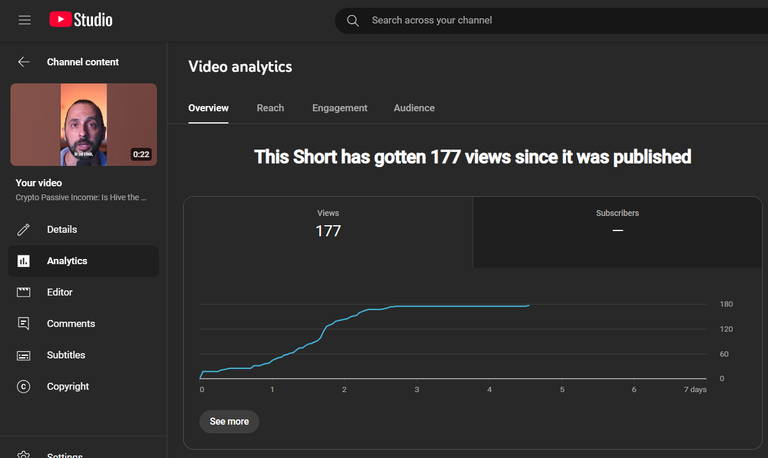This screenshot has height=458, width=768.
Task: Click the 0:22 duration badge
Action: 141,154
